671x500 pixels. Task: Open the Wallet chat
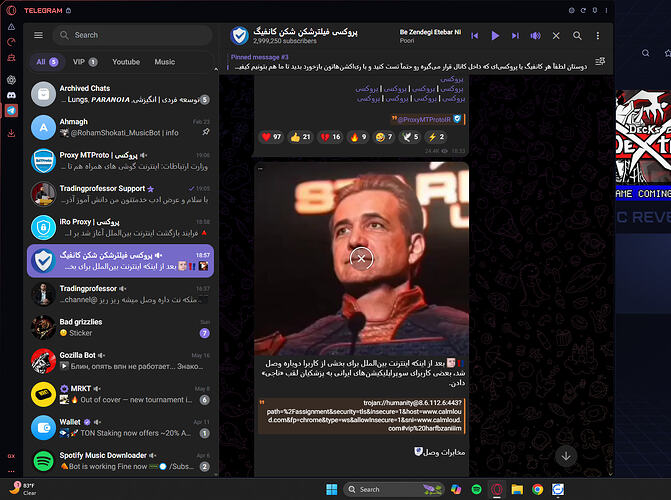point(121,428)
